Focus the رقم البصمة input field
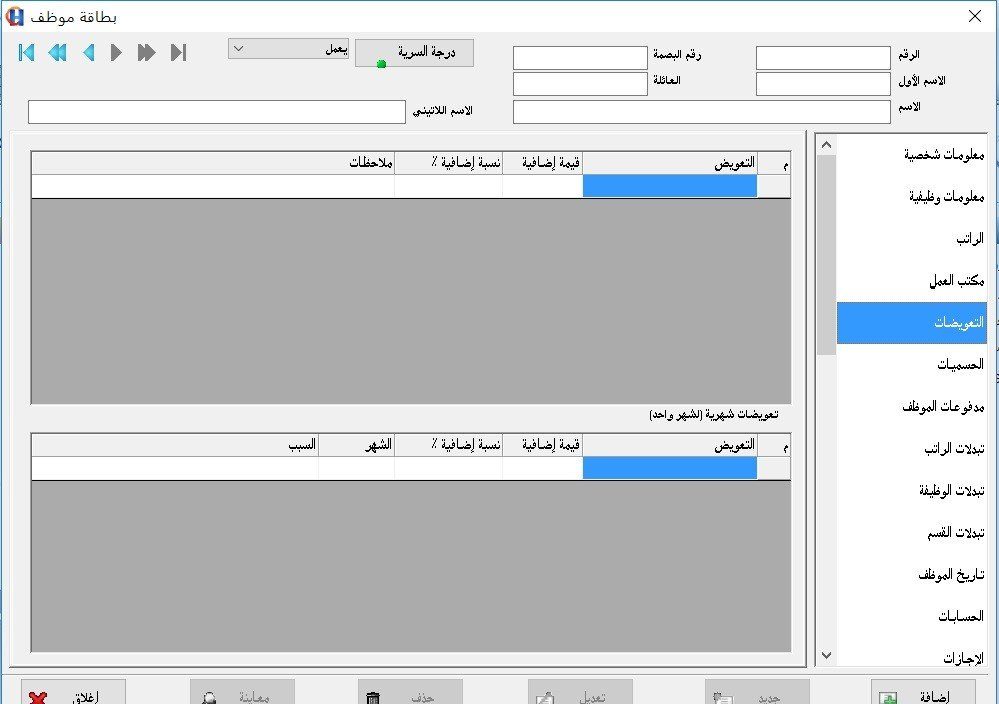 pos(580,57)
